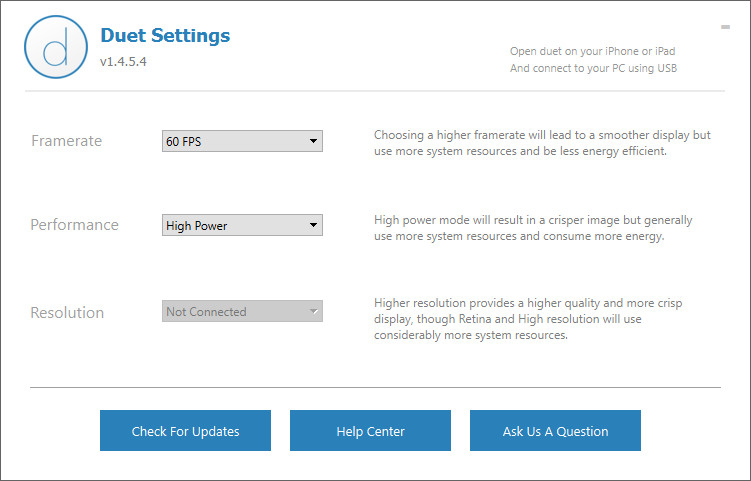Click Check For Updates button
This screenshot has width=751, height=481.
pos(185,431)
